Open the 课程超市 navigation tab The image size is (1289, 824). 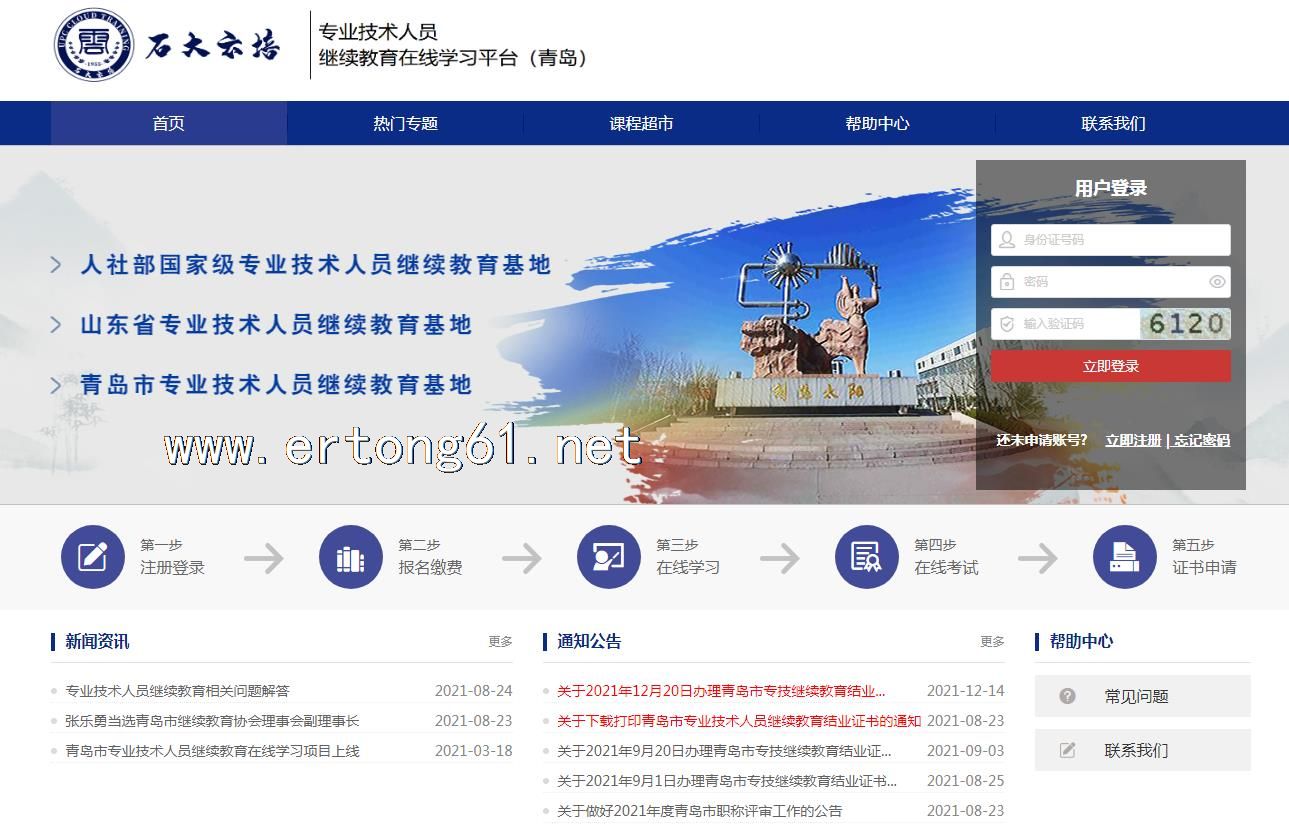tap(641, 124)
